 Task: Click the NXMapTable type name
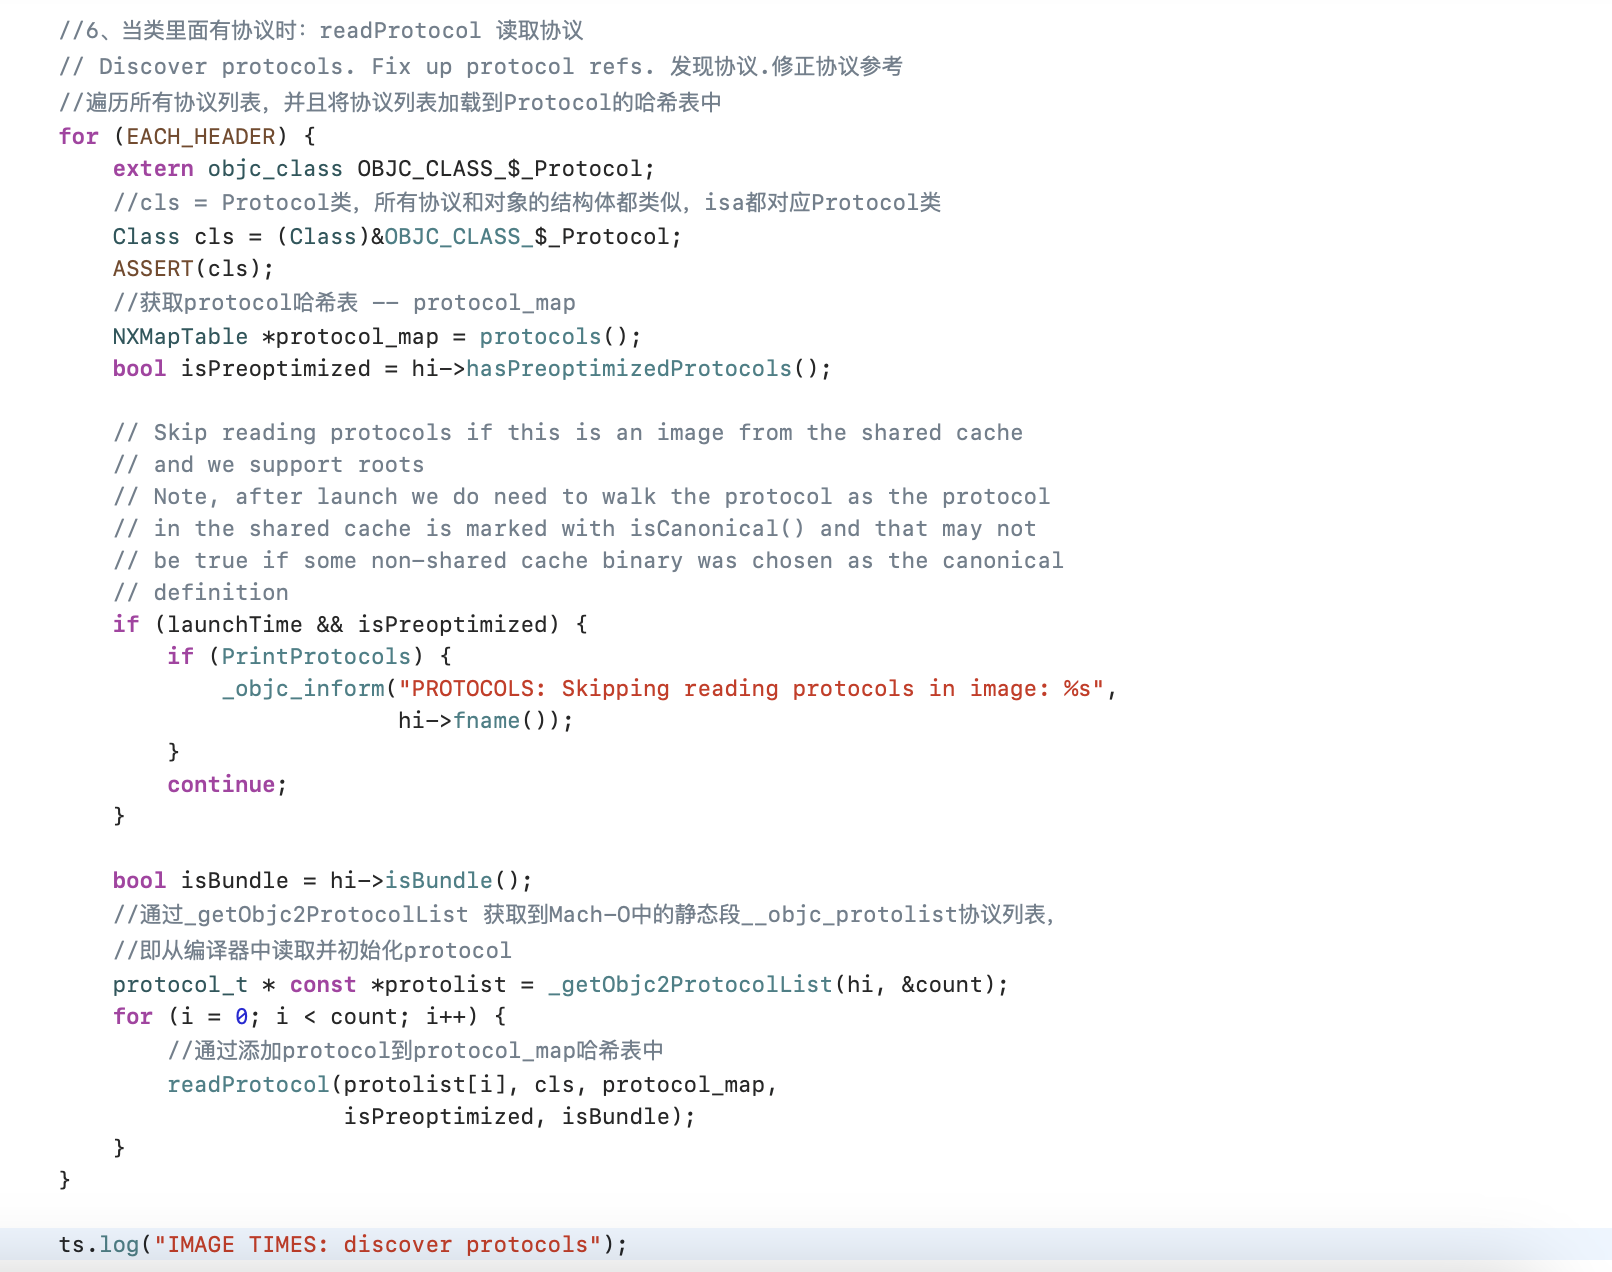180,336
